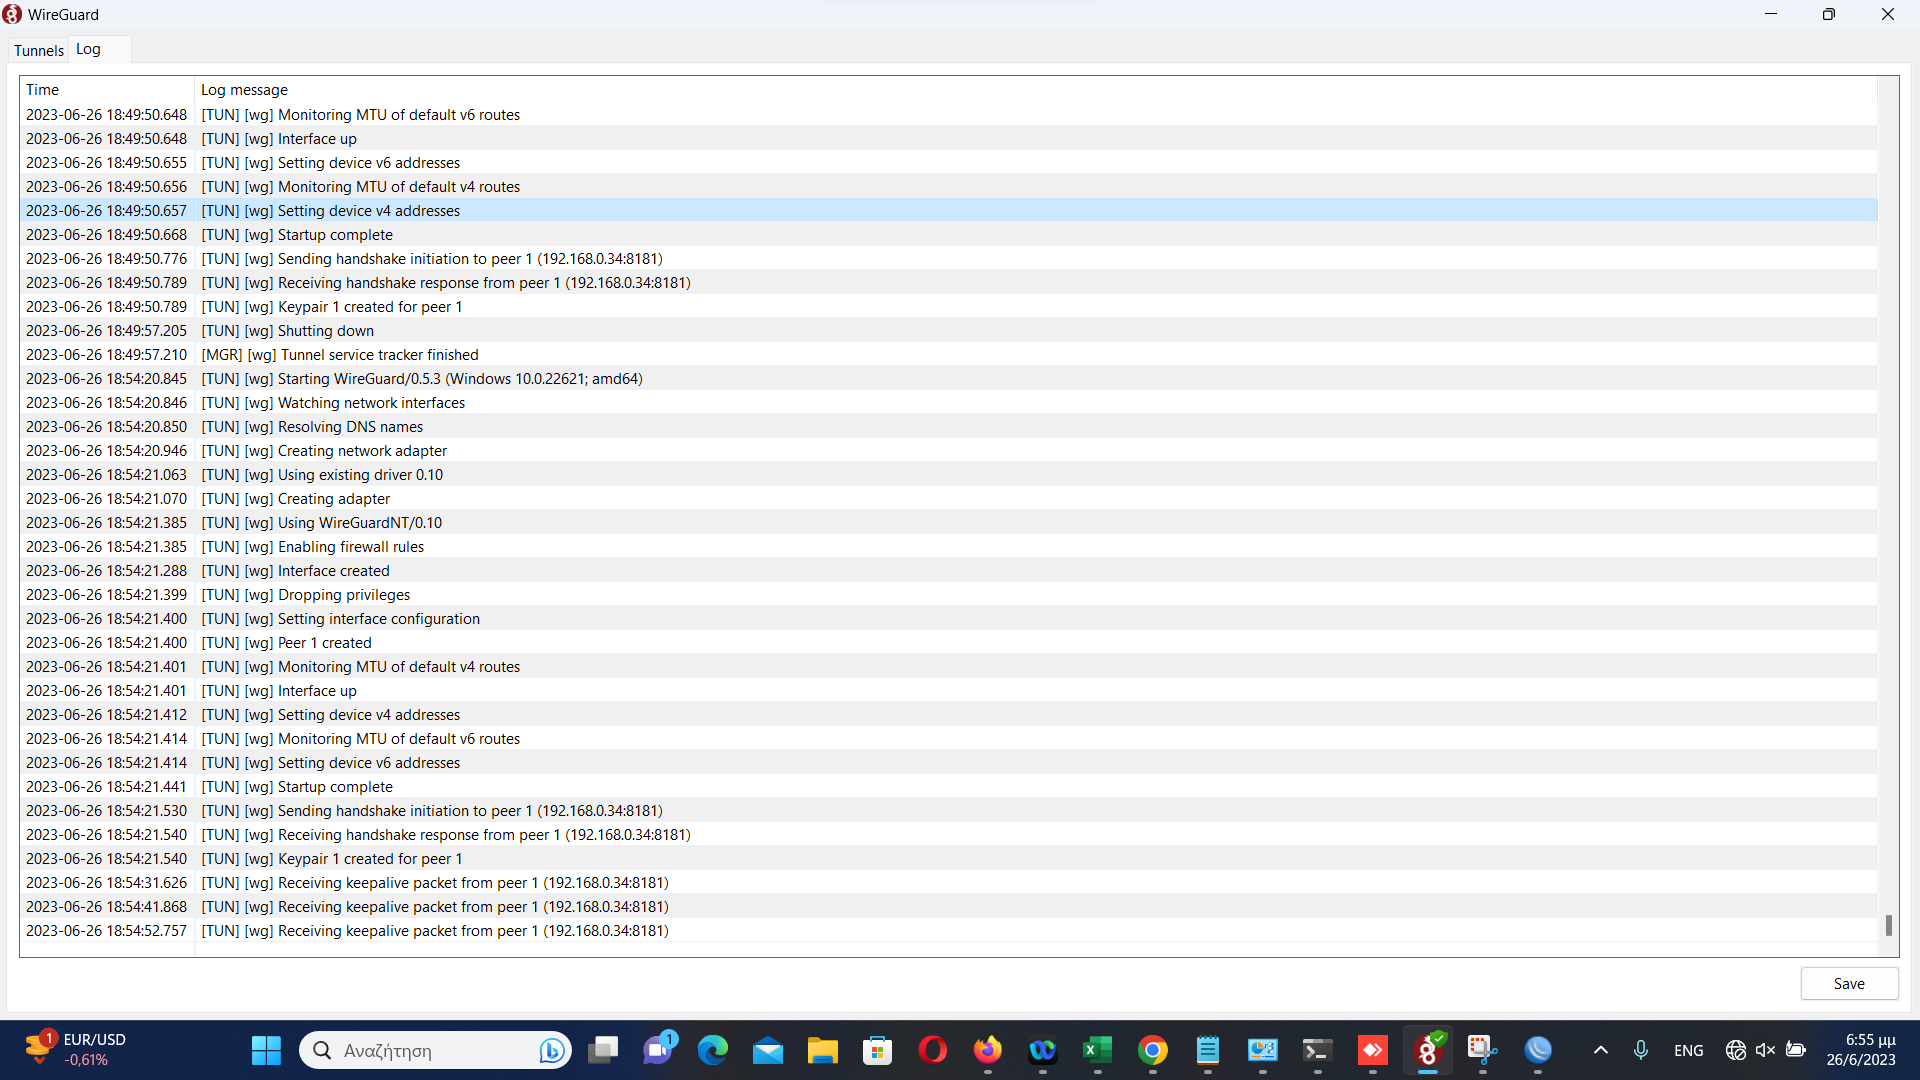Open Google Chrome from taskbar

pos(1152,1050)
